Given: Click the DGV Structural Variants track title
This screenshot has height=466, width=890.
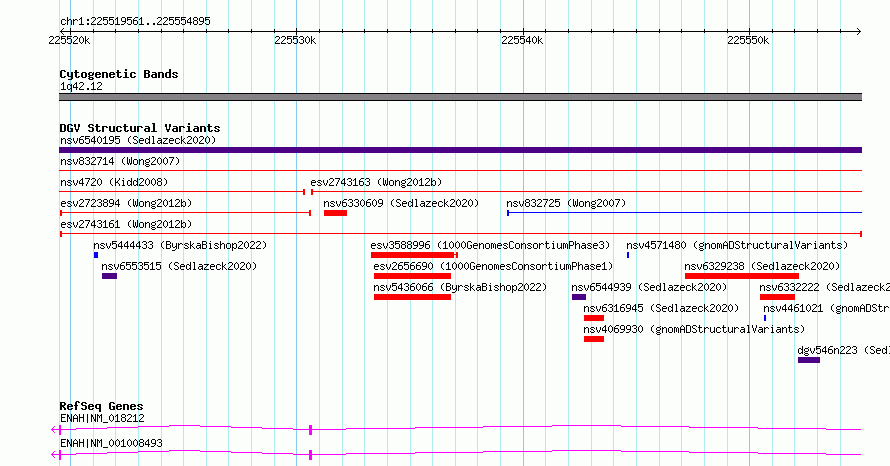Looking at the screenshot, I should [x=140, y=128].
